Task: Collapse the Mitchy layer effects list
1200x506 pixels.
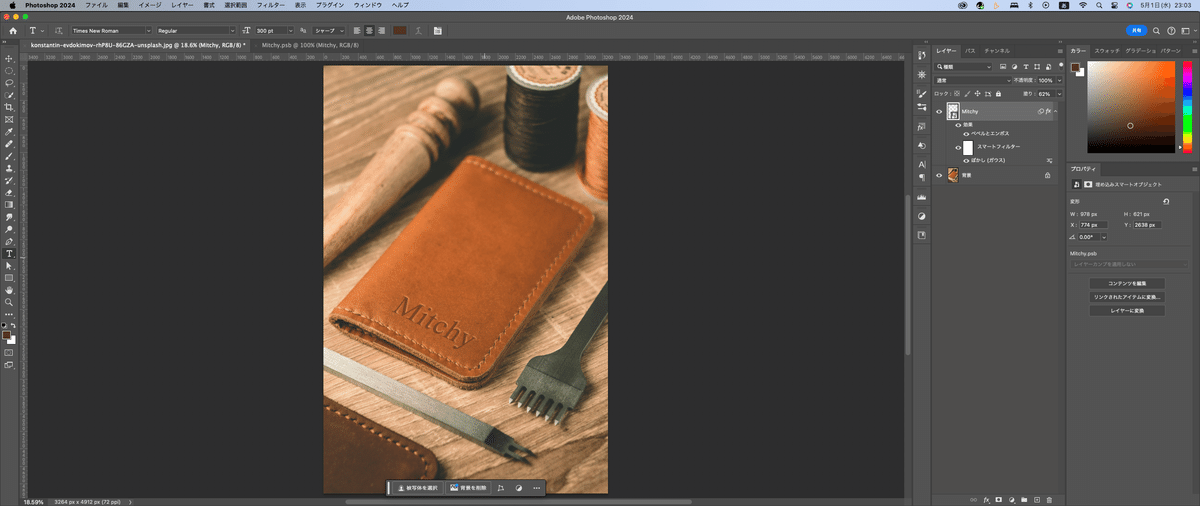Action: (x=1056, y=111)
